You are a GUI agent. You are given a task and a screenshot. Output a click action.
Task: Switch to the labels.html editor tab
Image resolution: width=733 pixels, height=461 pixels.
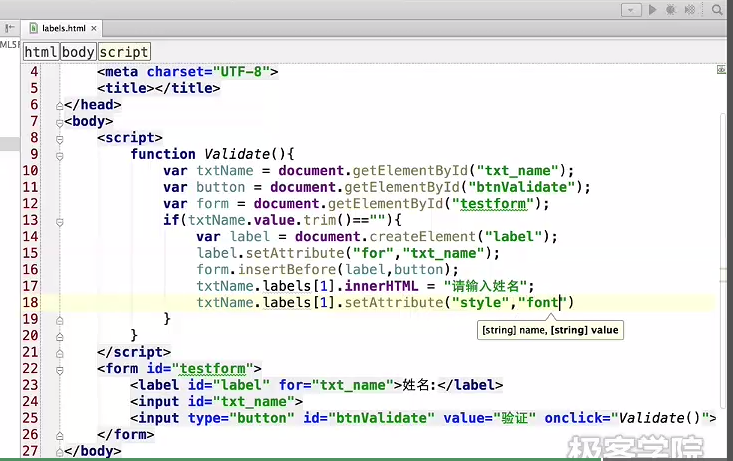[x=63, y=29]
